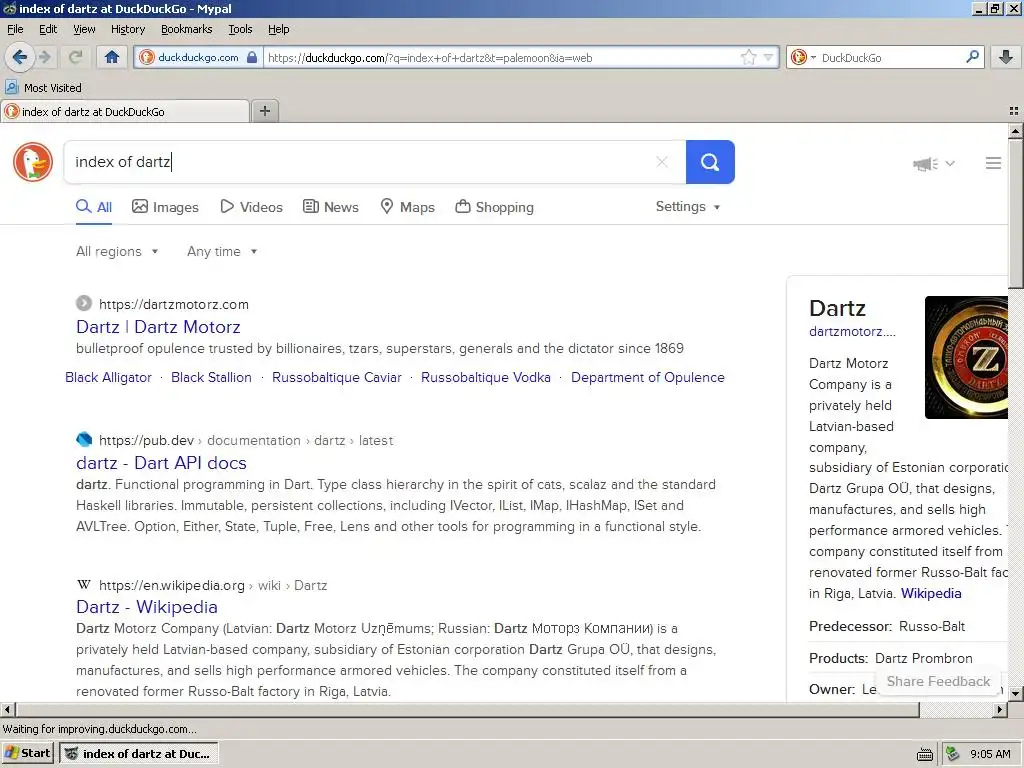This screenshot has height=768, width=1024.
Task: Click the dartzmotorz.com result favicon
Action: click(x=84, y=303)
